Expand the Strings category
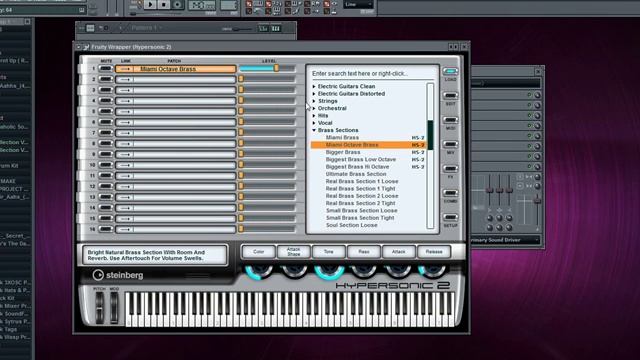The height and width of the screenshot is (360, 640). pos(314,101)
